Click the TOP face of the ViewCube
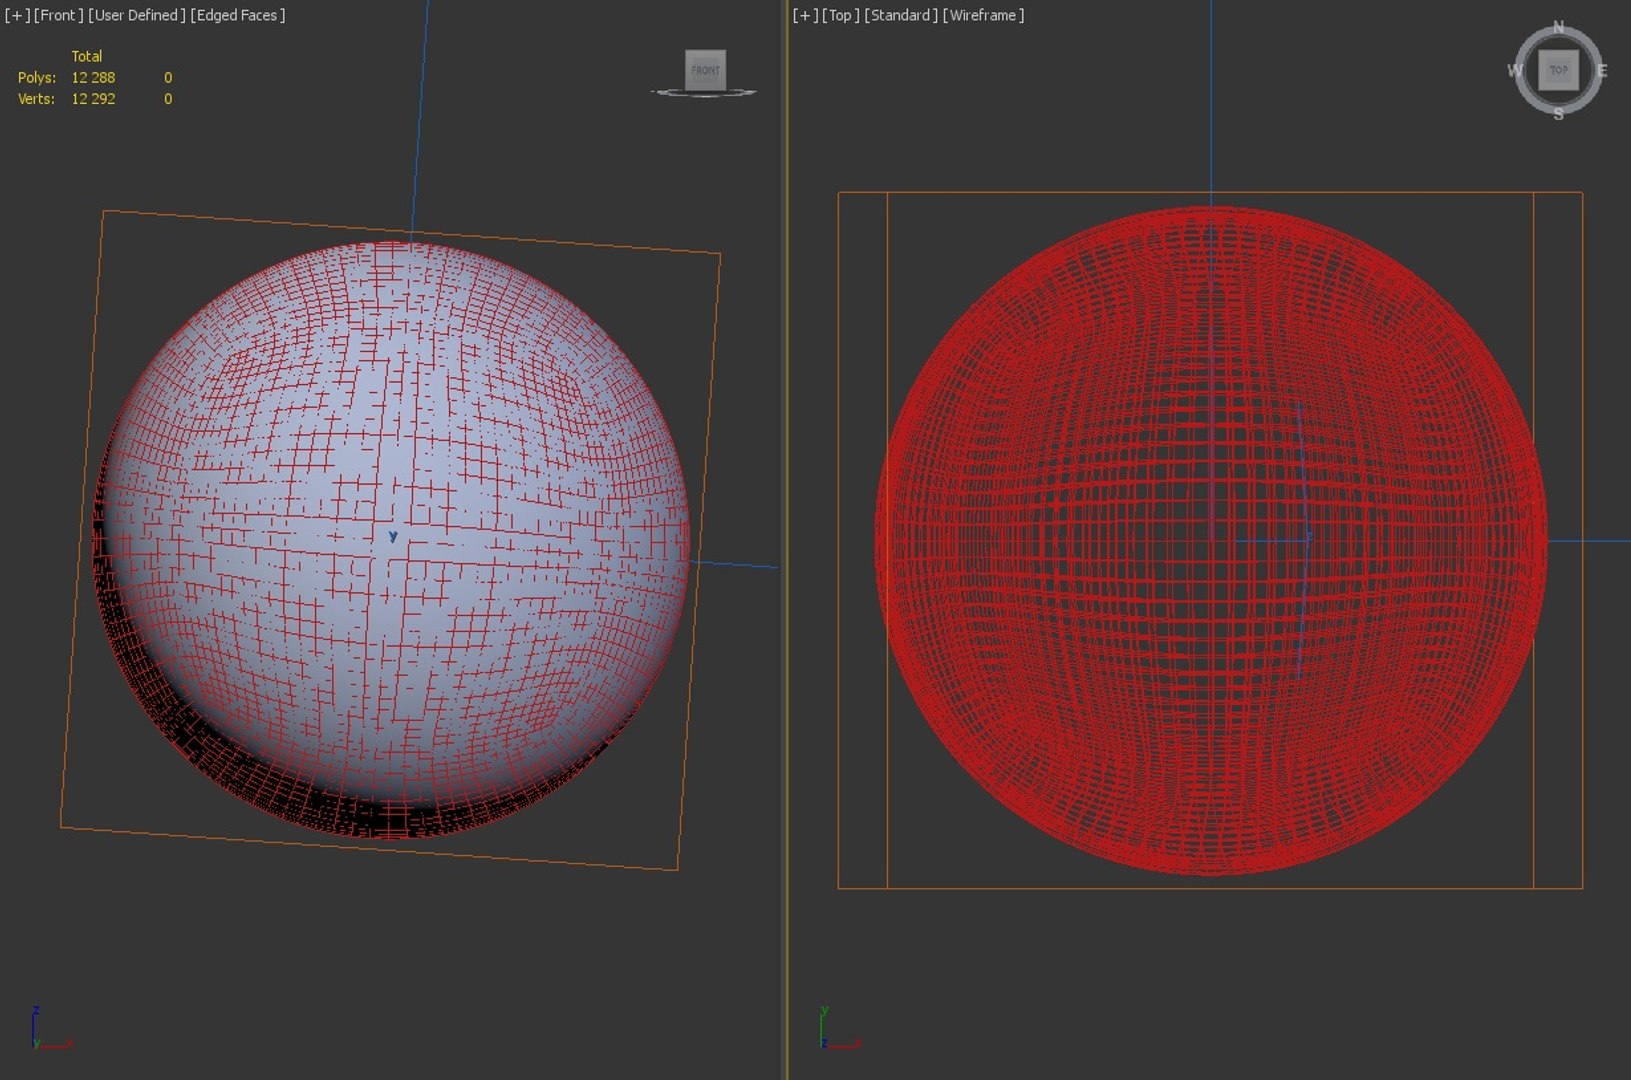This screenshot has width=1631, height=1080. click(1558, 70)
